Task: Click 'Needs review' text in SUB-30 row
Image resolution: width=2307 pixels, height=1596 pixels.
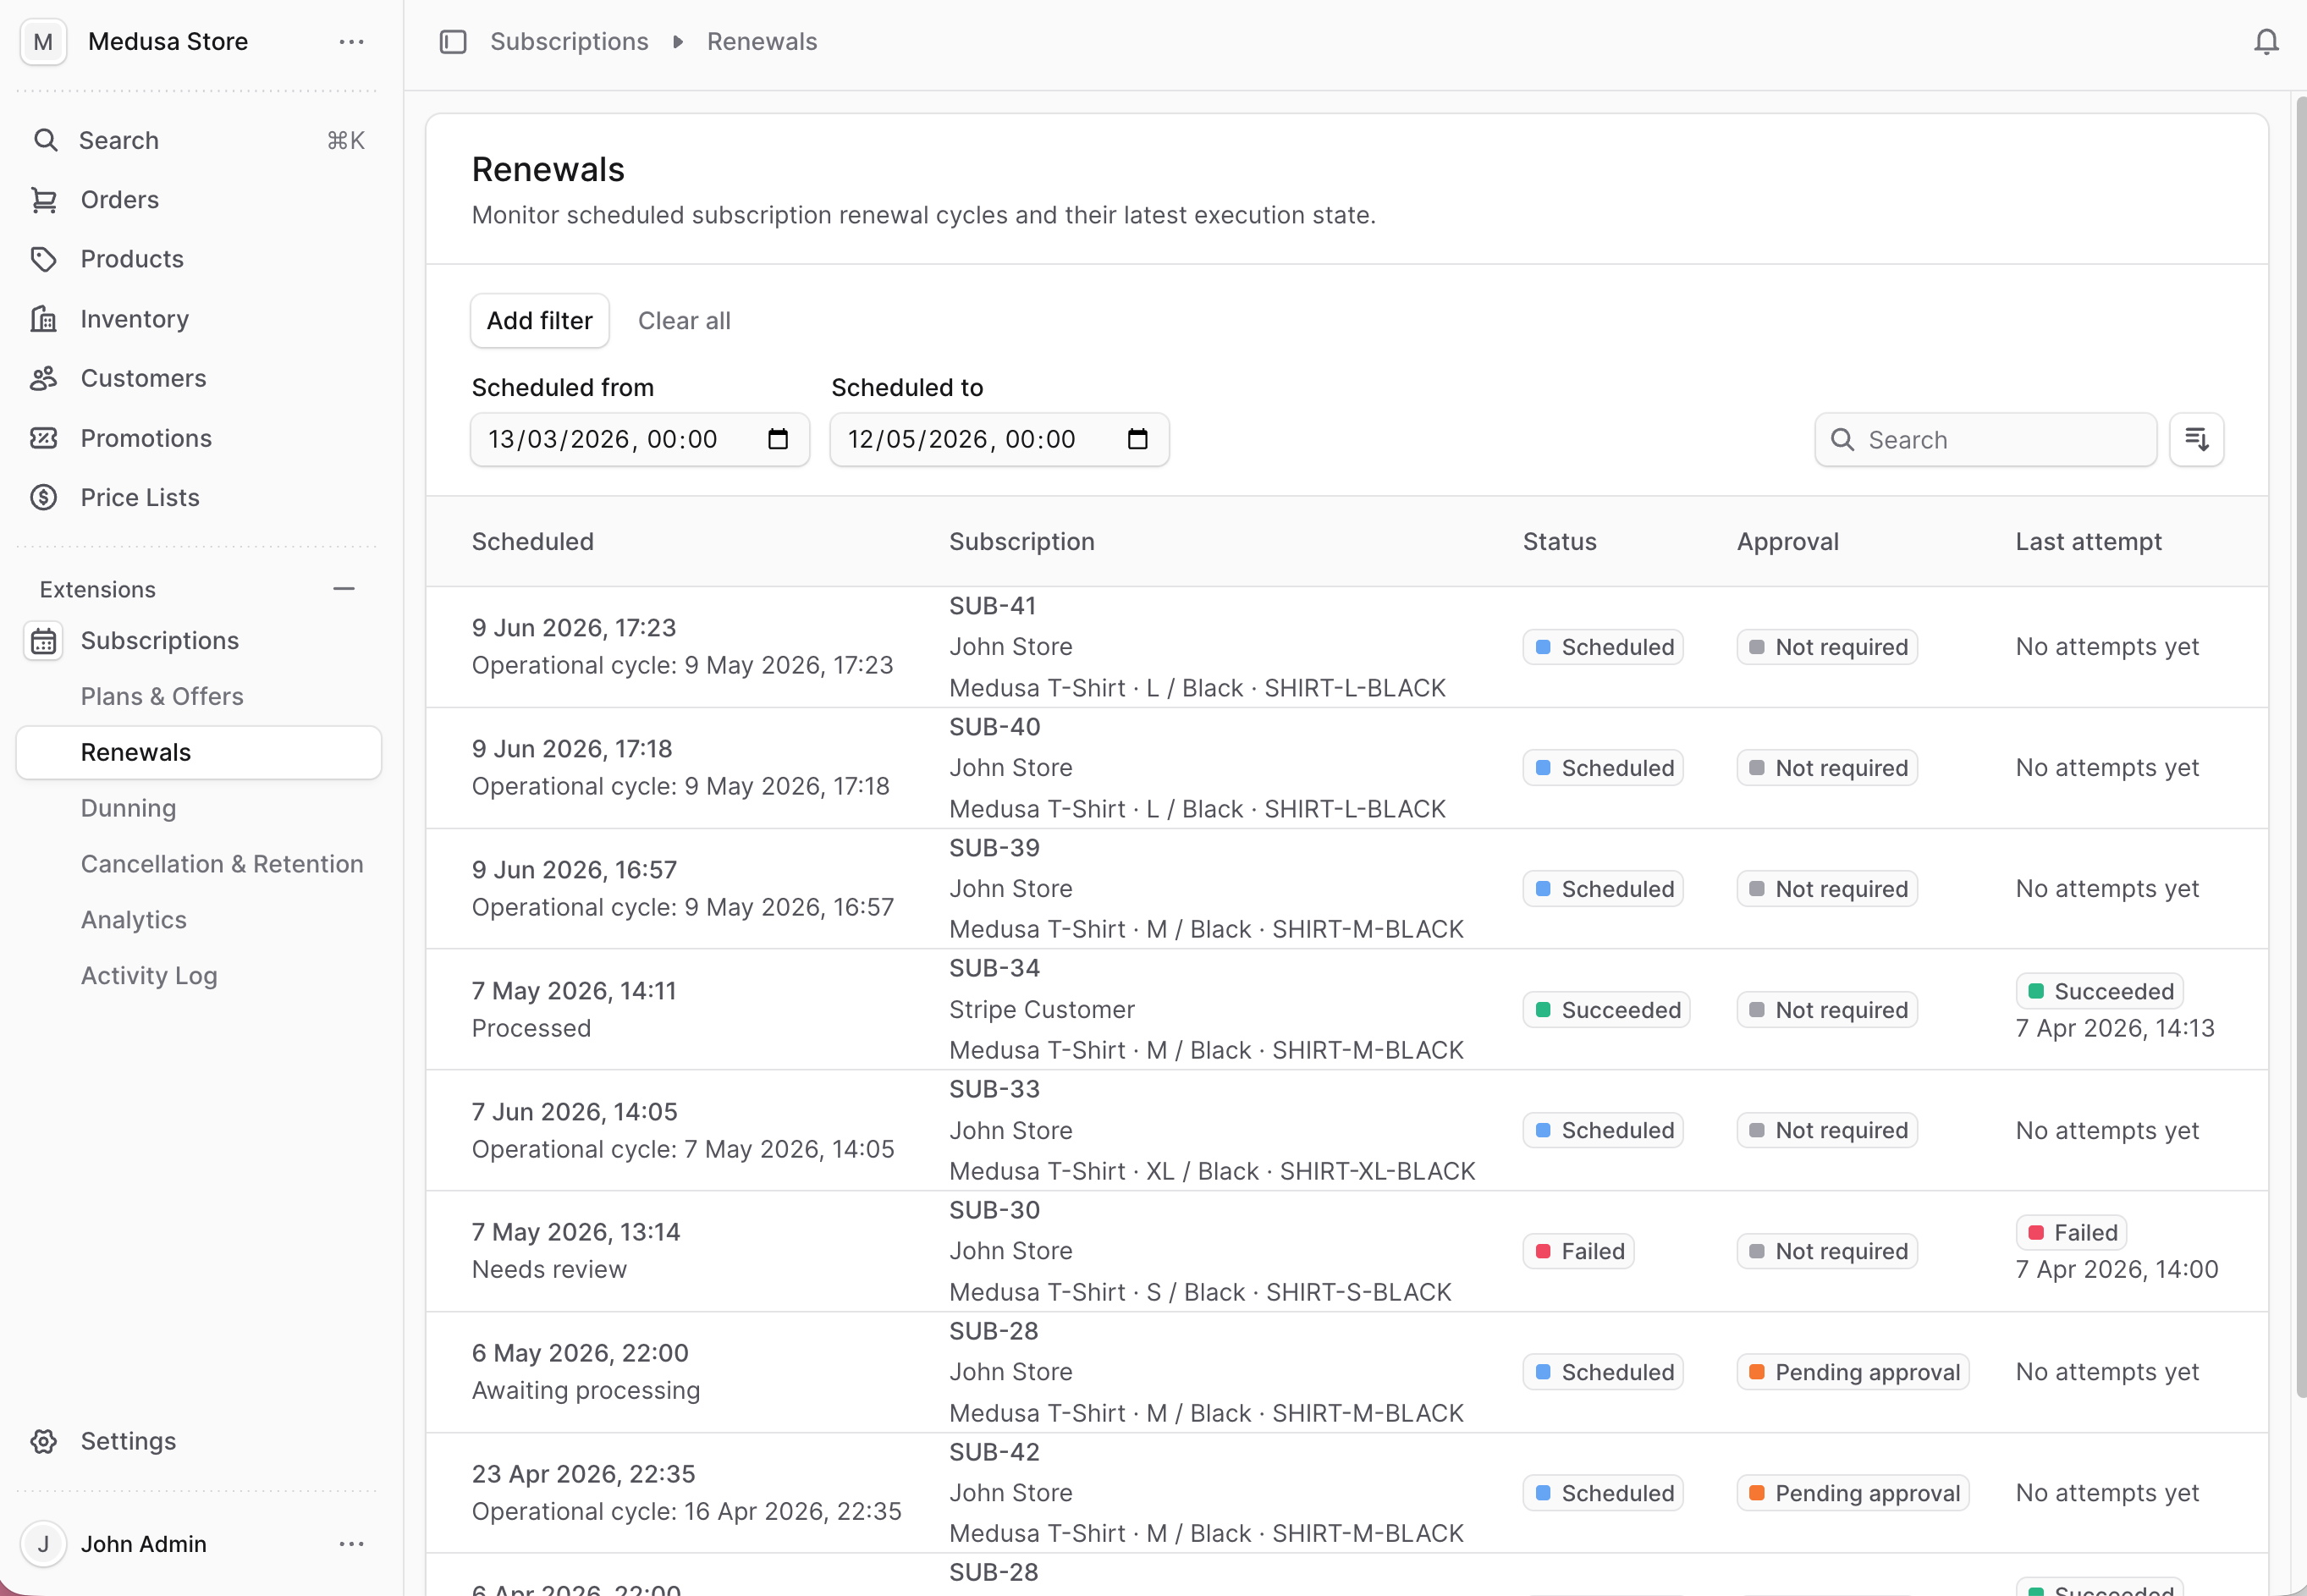Action: [549, 1270]
